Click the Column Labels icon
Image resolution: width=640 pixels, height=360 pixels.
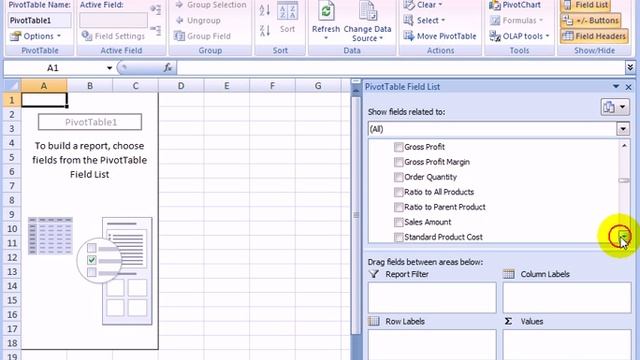coord(509,274)
